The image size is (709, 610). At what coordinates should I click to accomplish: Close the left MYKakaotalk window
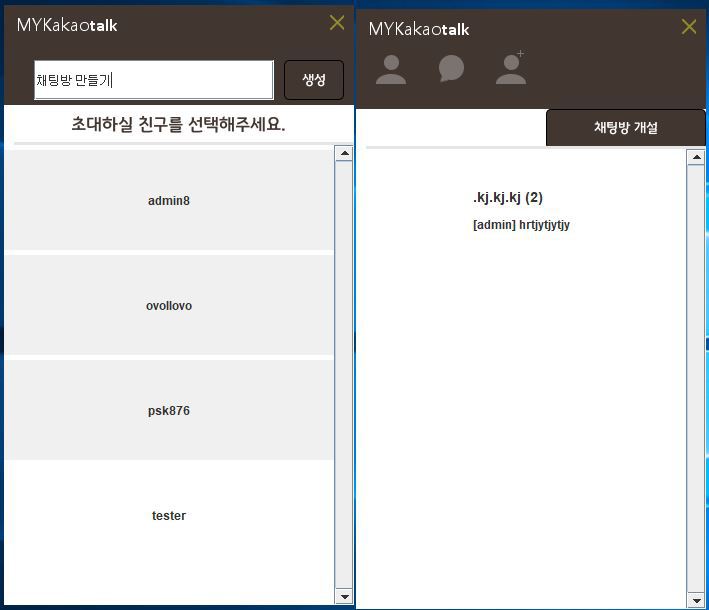337,22
